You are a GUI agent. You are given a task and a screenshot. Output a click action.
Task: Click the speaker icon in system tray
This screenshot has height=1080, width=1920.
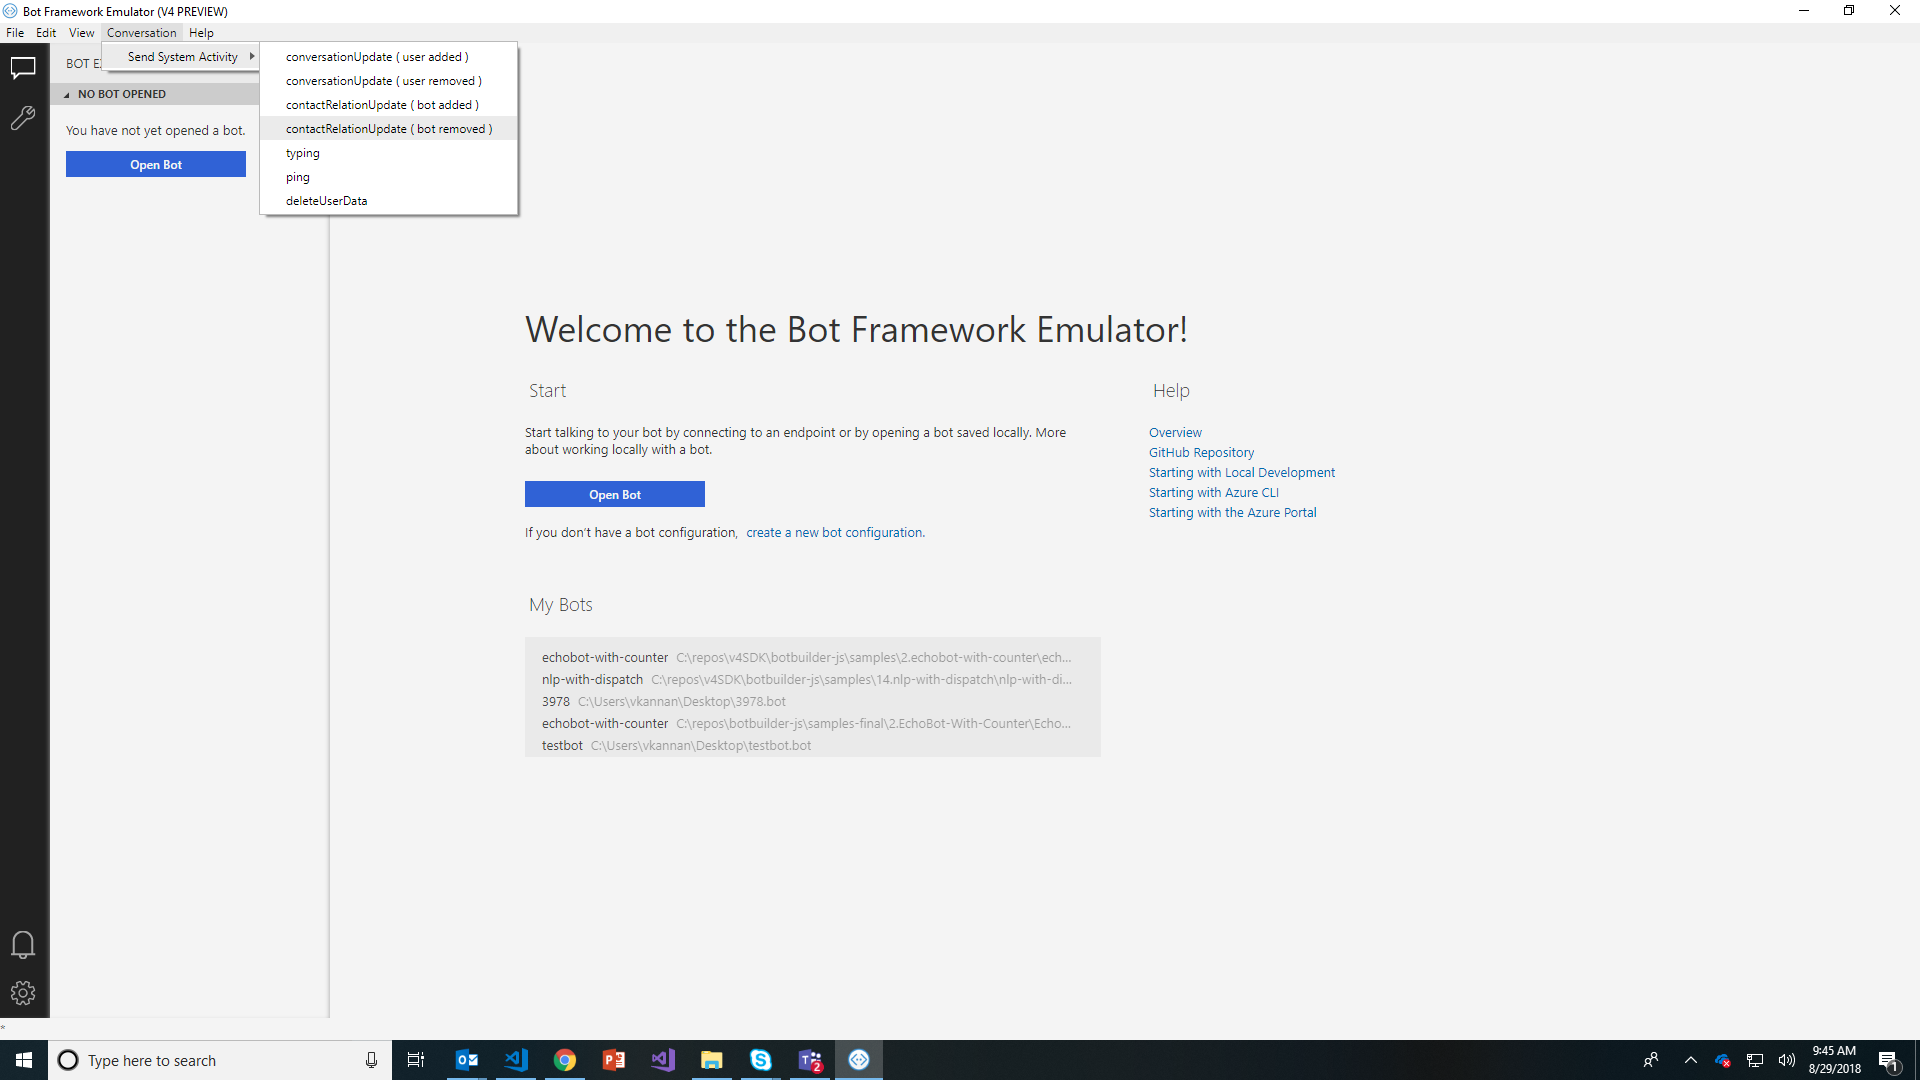tap(1789, 1059)
